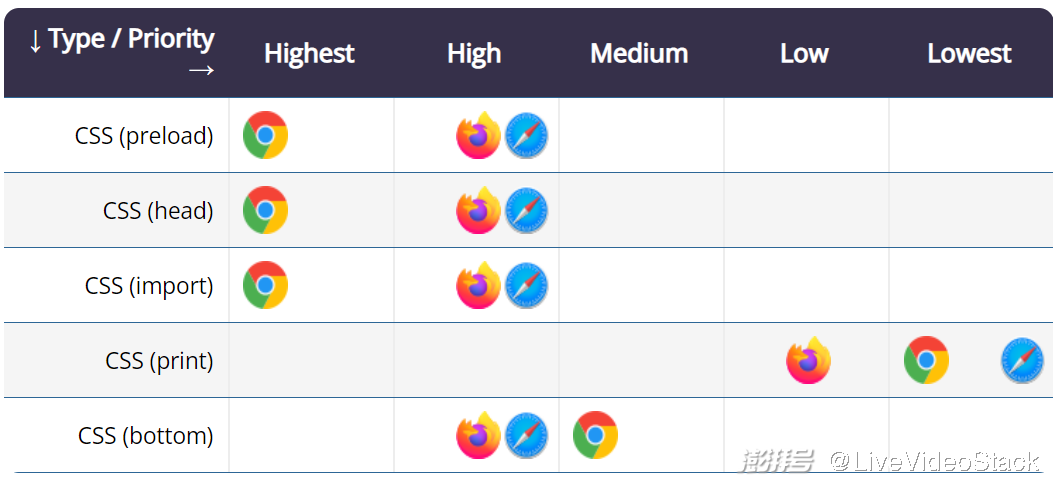Image resolution: width=1053 pixels, height=481 pixels.
Task: Click Chrome icon in CSS (import) row
Action: 265,285
